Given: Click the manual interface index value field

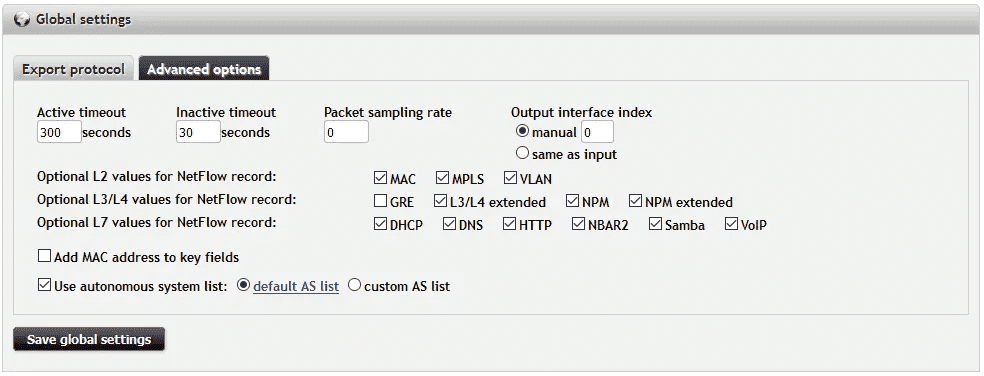Looking at the screenshot, I should coord(597,132).
